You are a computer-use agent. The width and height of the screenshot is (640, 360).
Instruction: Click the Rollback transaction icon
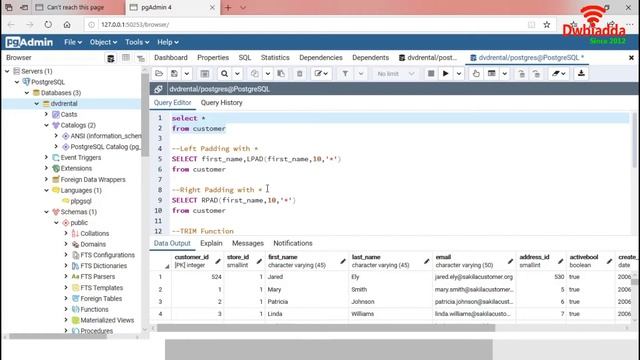[x=536, y=73]
